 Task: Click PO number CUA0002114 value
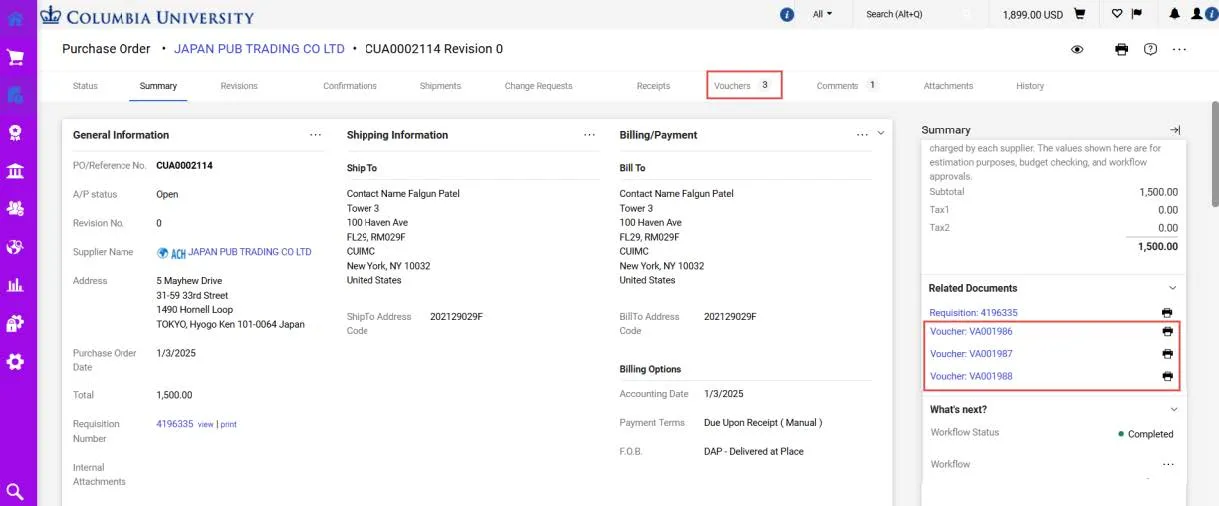click(184, 166)
